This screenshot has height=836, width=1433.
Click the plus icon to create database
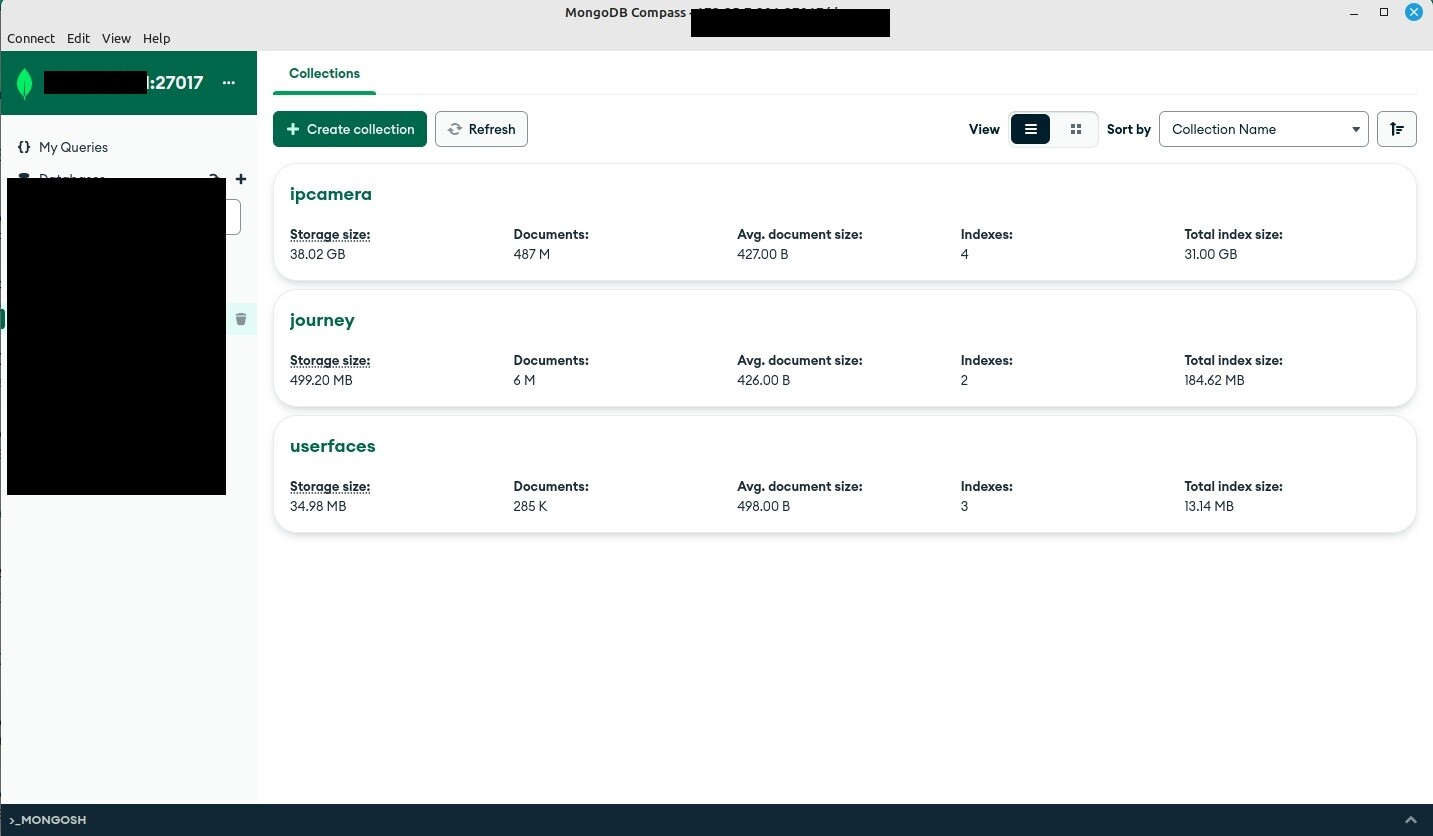[x=240, y=179]
